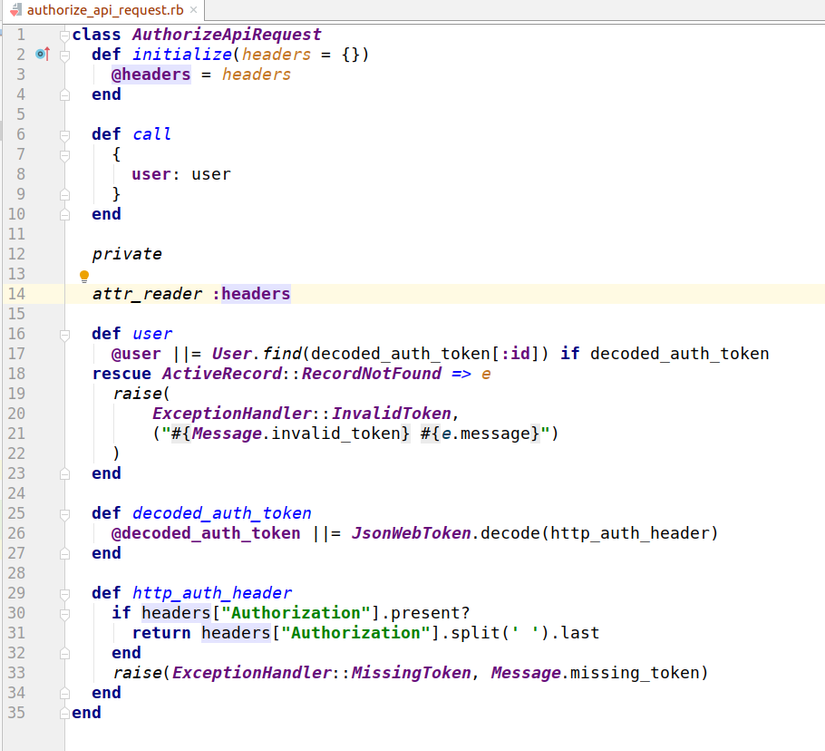
Task: Collapse the hash literal fold on line 7
Action: tap(65, 155)
